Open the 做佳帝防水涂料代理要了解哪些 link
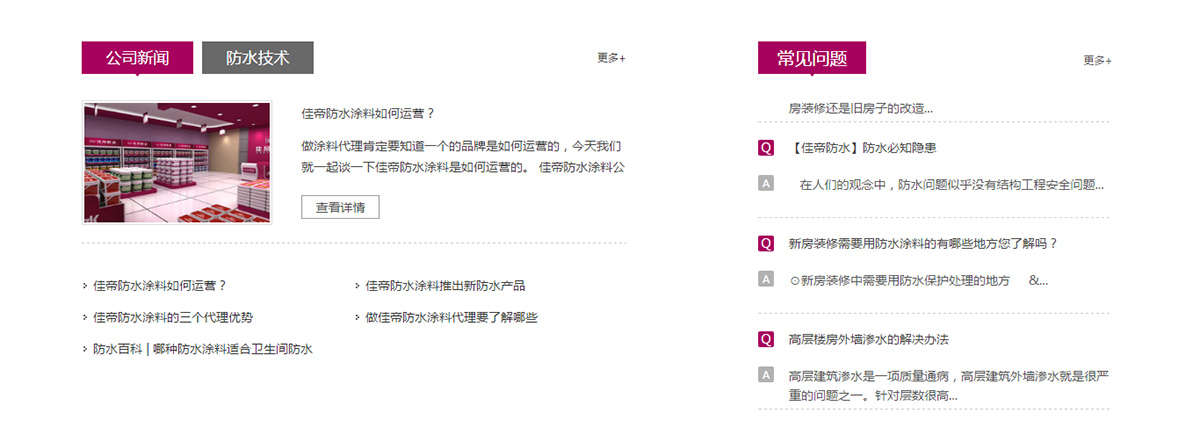Screen dimensions: 1200x448 pyautogui.click(x=451, y=317)
